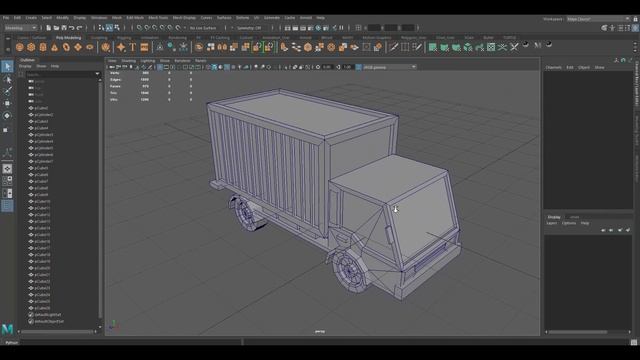Toggle the Modeling Toolkit icon at top right
The width and height of the screenshot is (640, 360).
point(604,28)
